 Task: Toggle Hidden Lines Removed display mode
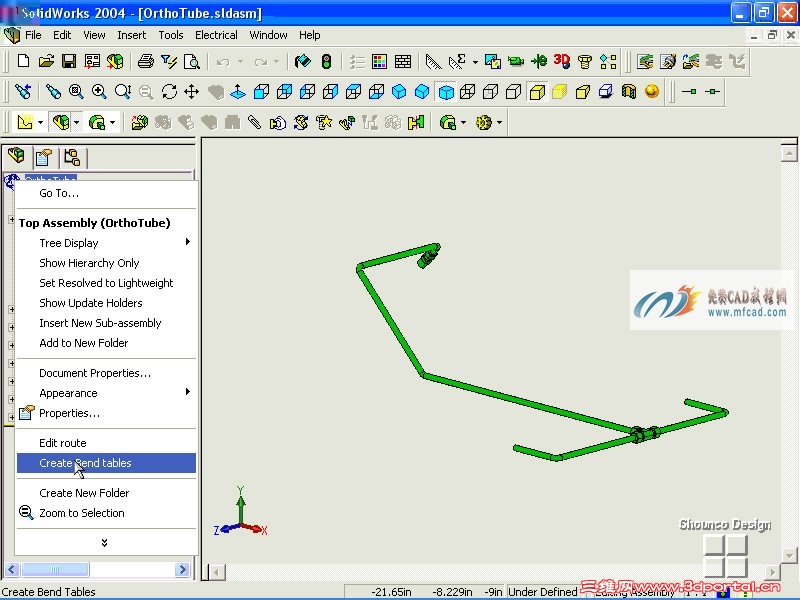pos(514,92)
